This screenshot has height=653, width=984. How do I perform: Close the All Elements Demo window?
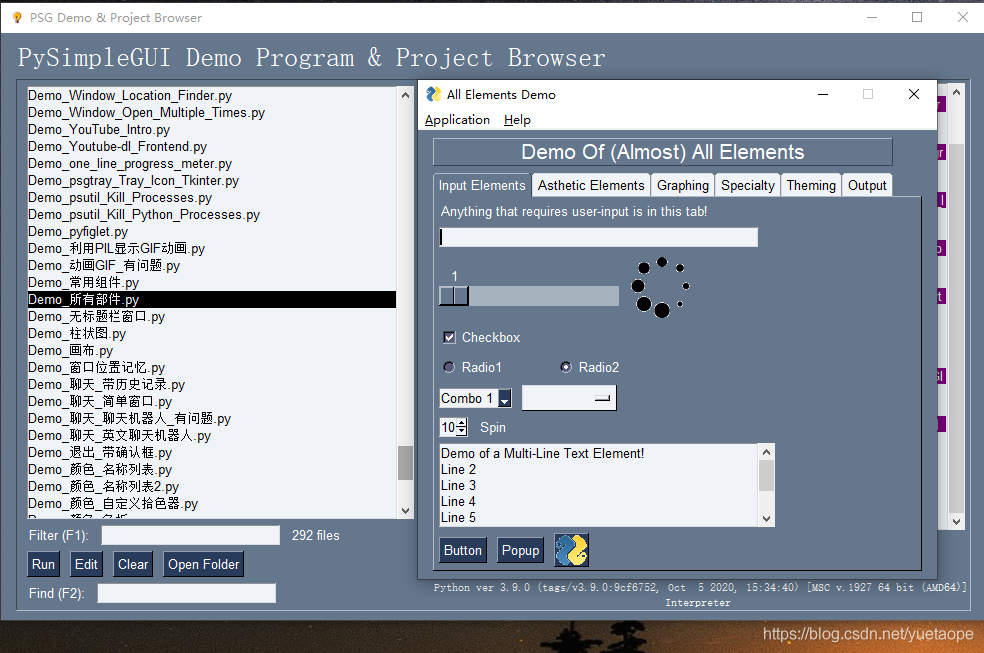pos(914,94)
